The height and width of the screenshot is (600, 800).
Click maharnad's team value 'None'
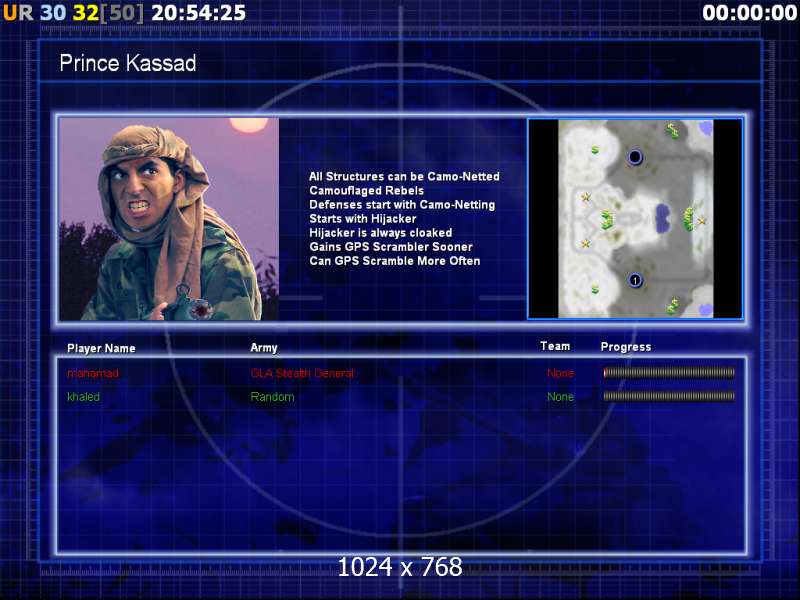[560, 373]
